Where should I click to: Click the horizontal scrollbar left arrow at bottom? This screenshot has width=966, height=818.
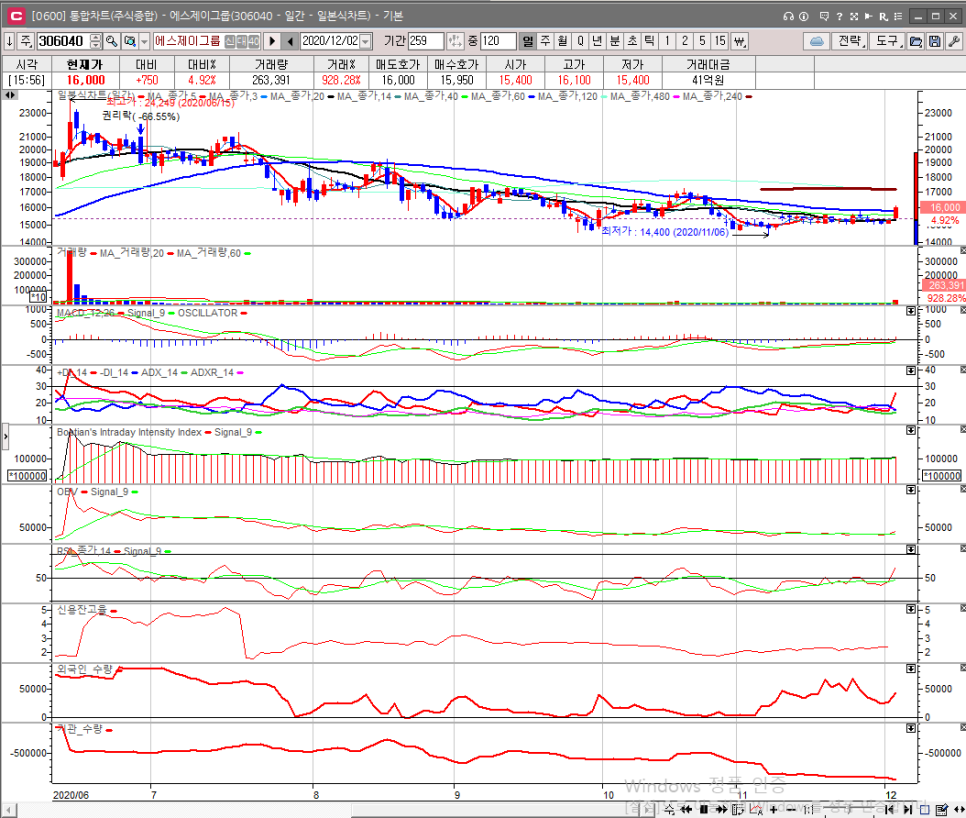(9, 809)
